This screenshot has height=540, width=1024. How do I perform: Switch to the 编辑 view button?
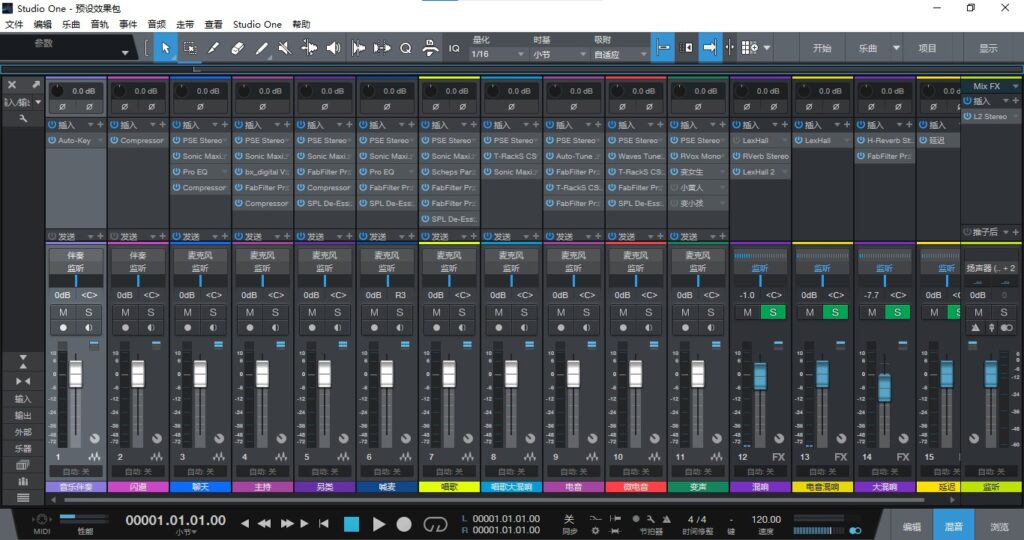911,525
